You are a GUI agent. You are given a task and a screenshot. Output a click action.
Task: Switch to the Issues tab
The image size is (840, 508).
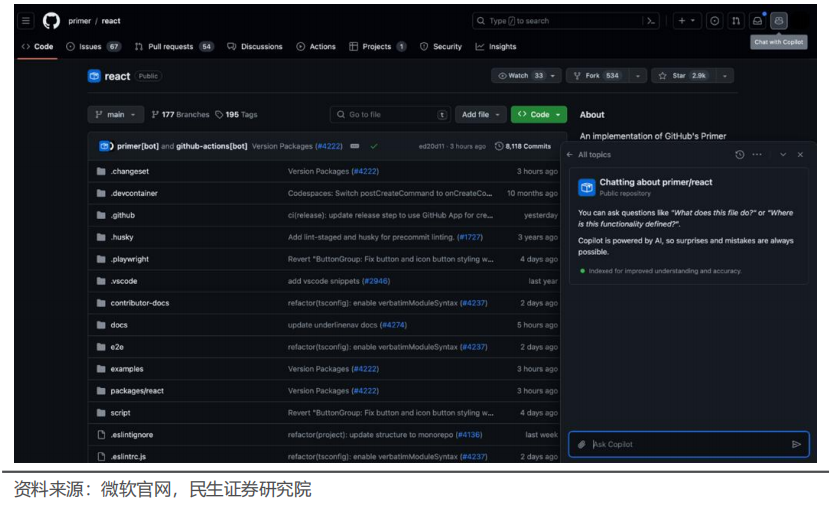93,47
